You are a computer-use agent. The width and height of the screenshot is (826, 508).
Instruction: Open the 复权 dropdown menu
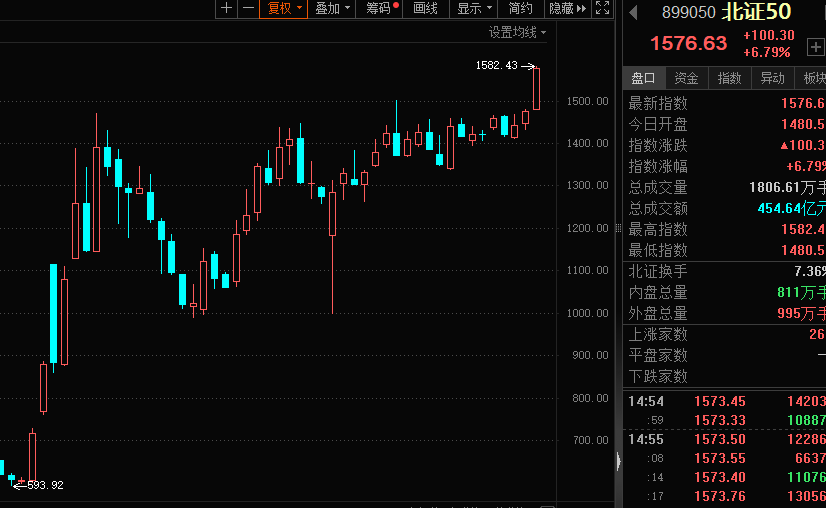(285, 9)
